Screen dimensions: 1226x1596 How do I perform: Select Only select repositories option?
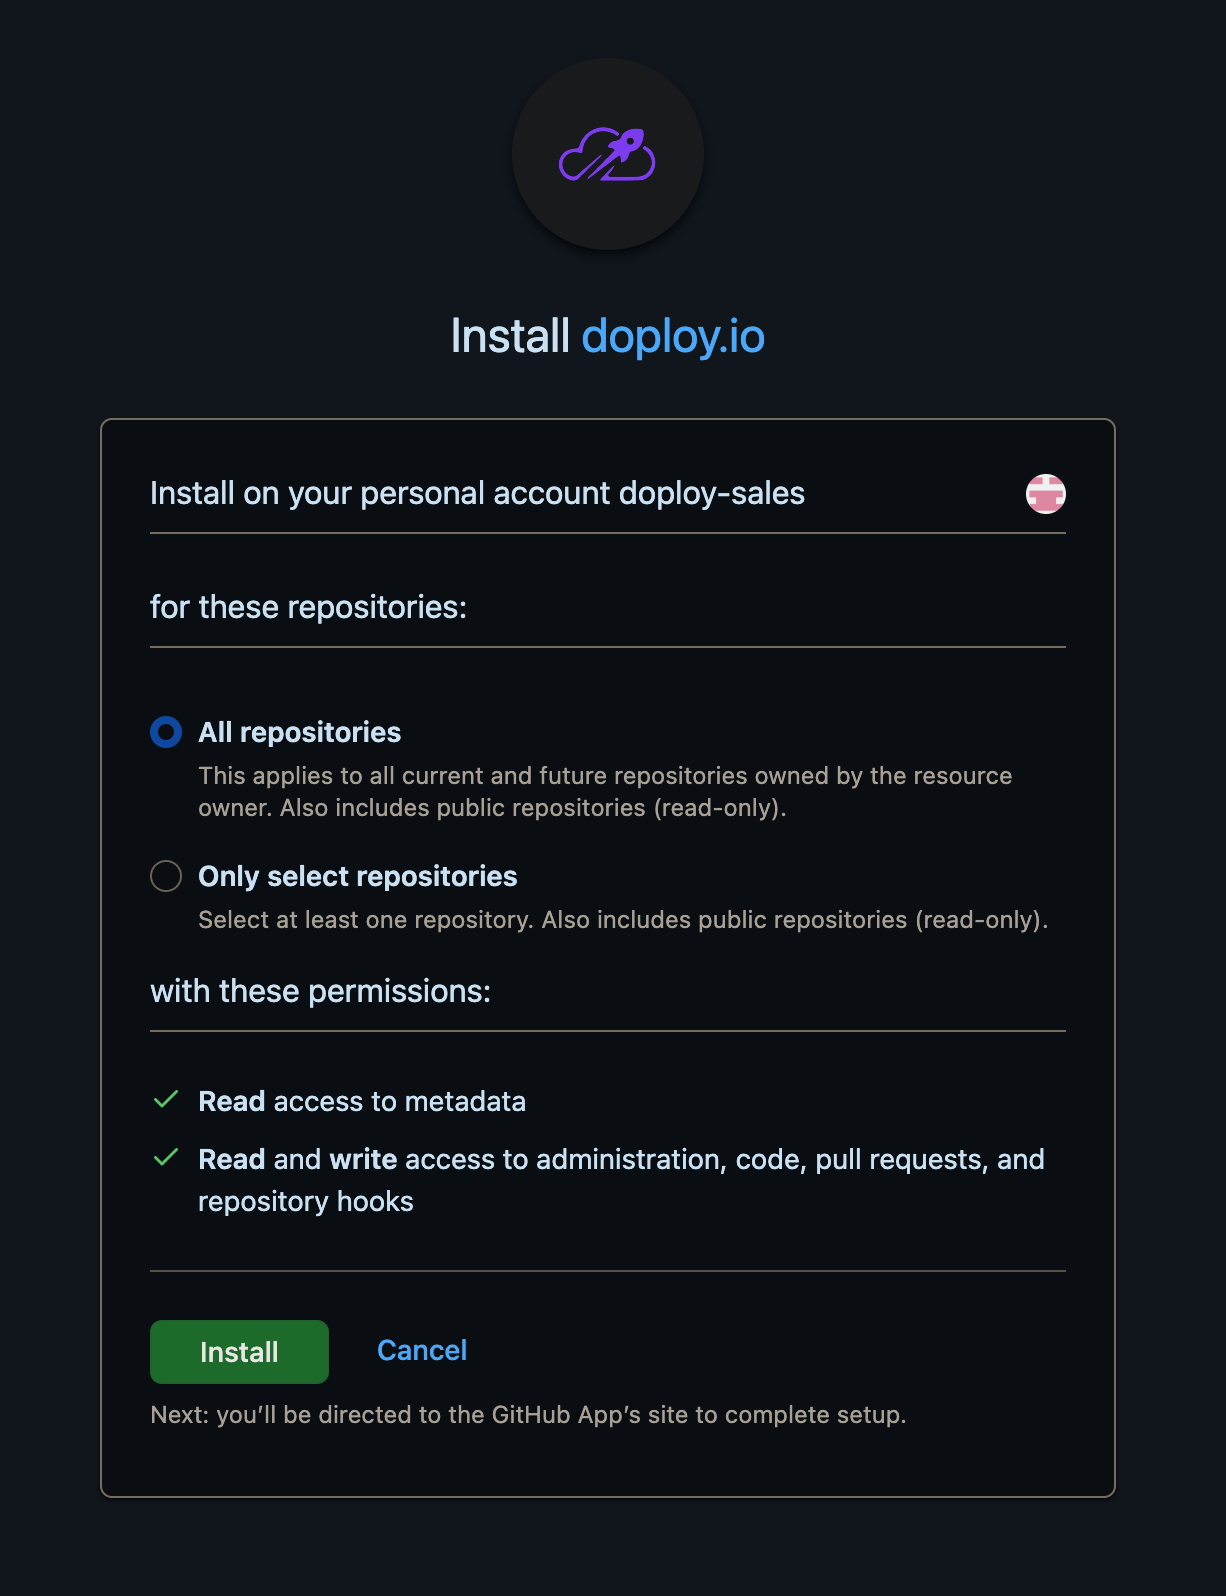[x=165, y=876]
